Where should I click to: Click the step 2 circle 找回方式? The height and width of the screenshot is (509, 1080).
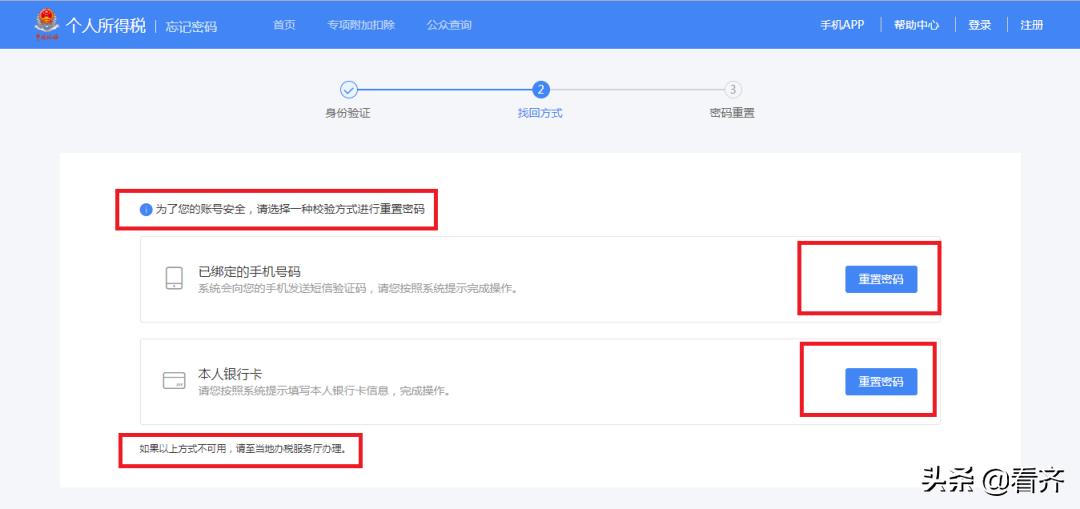541,90
